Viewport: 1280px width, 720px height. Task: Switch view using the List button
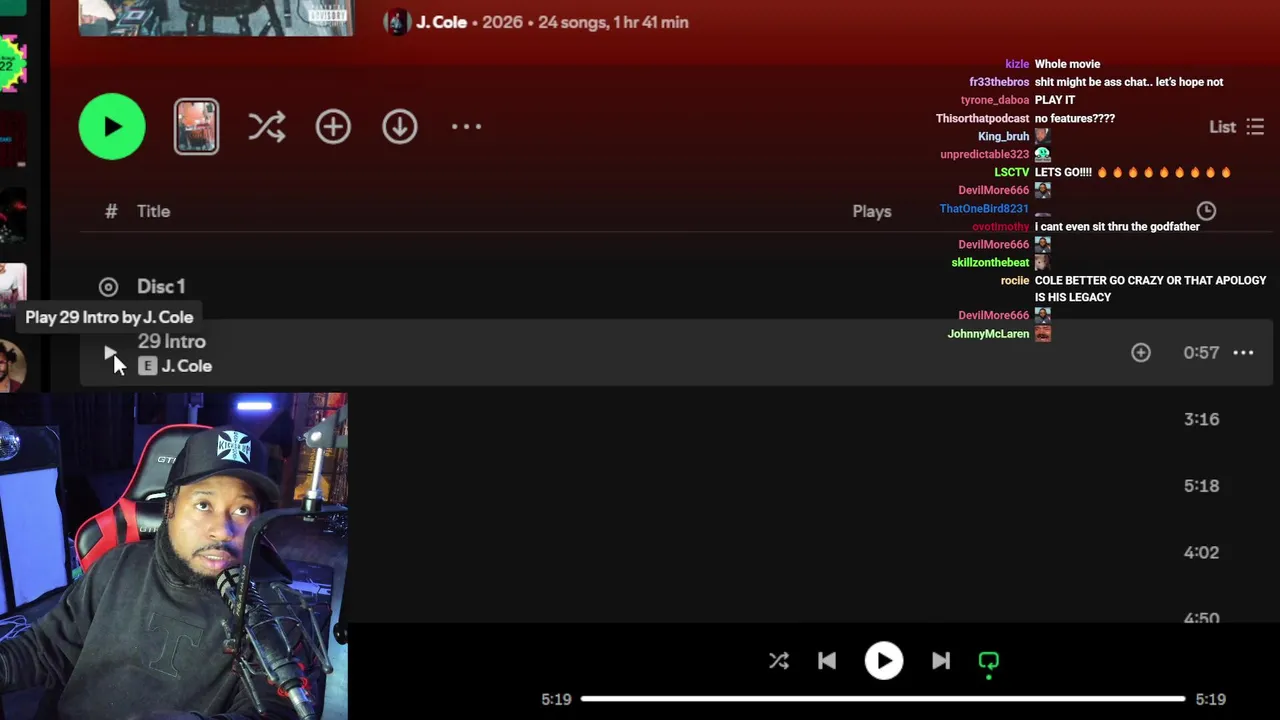tap(1237, 127)
